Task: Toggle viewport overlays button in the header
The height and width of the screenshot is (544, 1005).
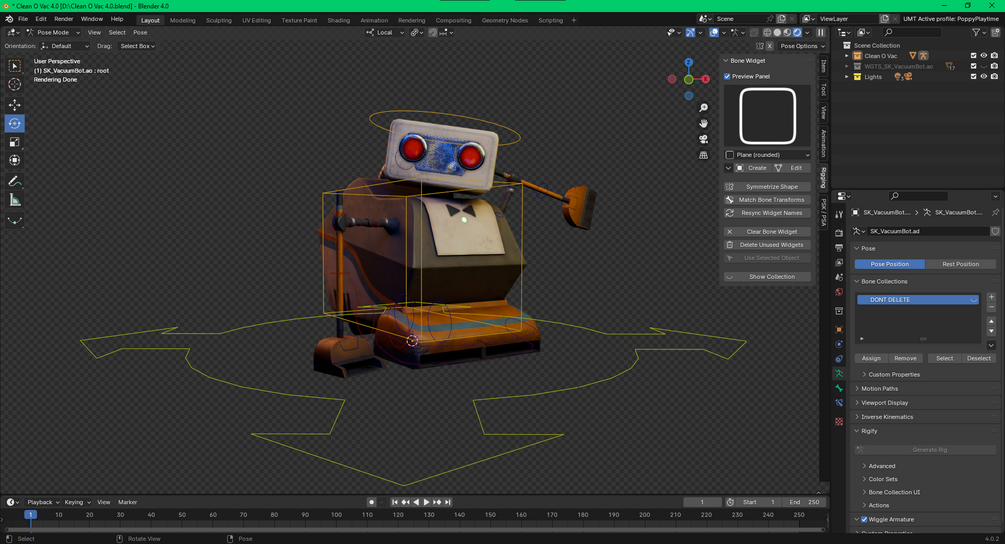Action: tap(714, 32)
